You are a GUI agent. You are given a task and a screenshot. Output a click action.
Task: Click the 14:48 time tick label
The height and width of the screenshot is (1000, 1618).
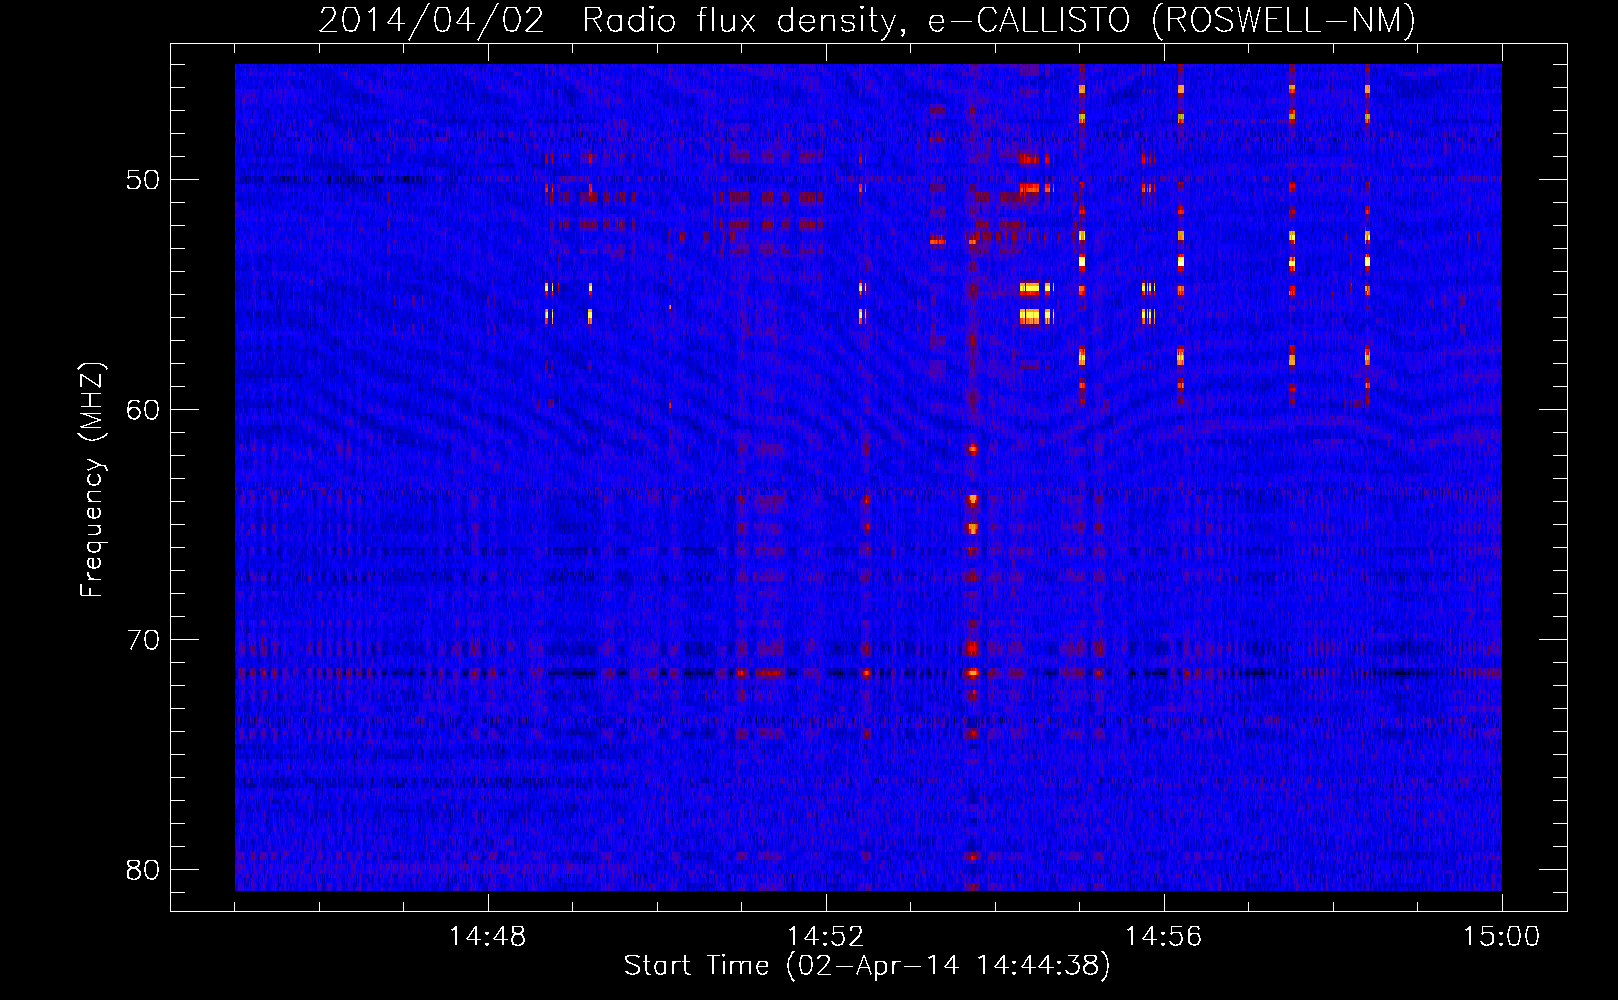(x=488, y=937)
